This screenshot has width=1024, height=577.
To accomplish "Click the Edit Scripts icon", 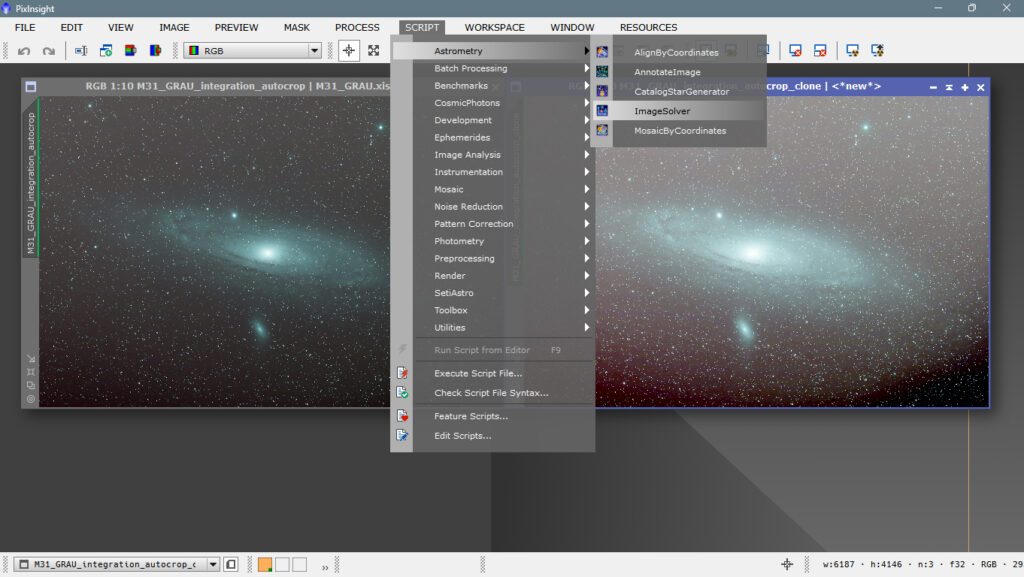I will coord(402,435).
